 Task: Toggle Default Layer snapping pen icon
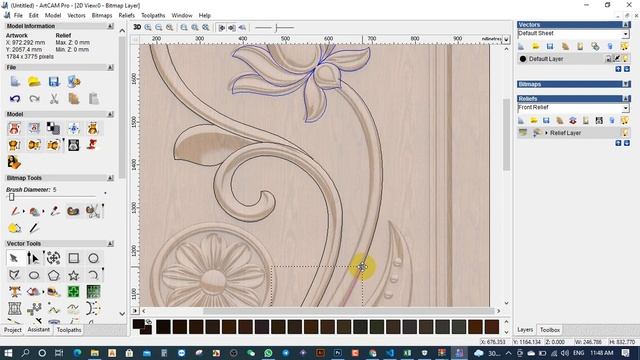click(x=617, y=59)
